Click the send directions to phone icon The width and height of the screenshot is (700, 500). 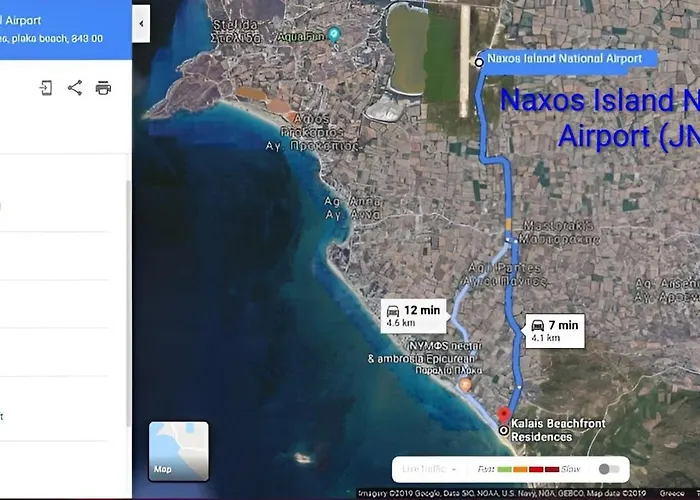(46, 88)
